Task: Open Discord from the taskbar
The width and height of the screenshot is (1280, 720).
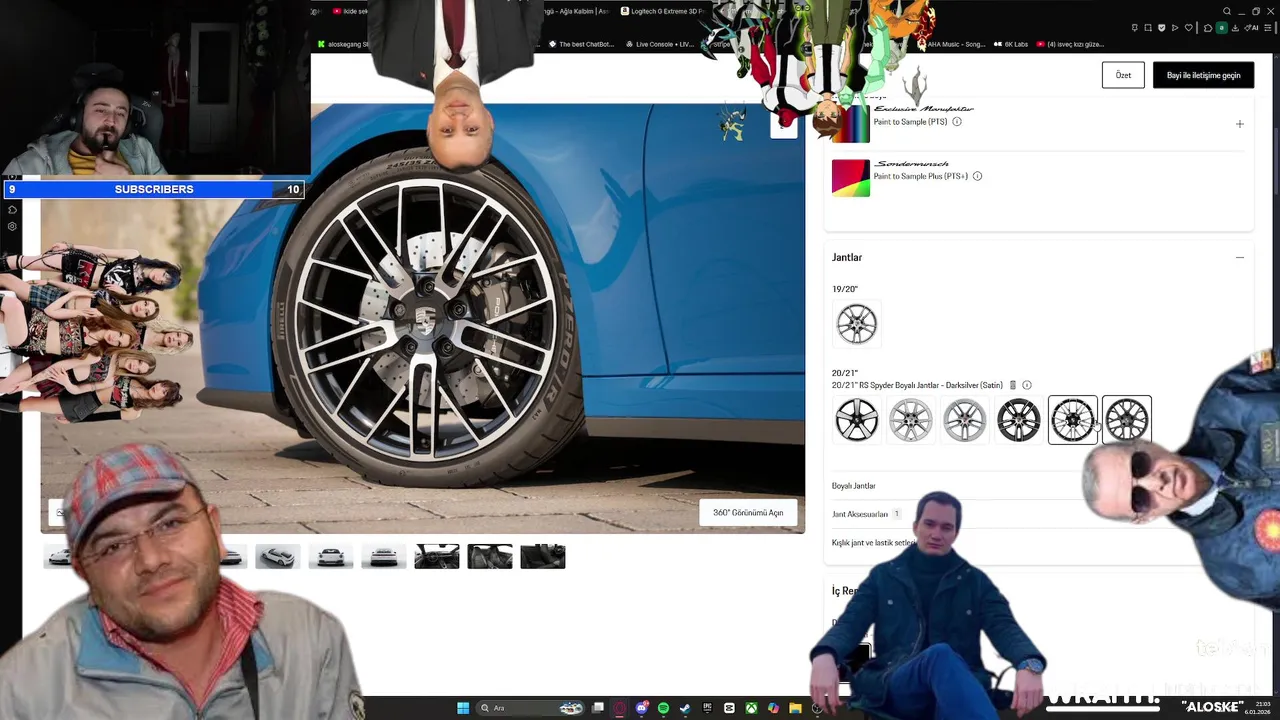Action: (642, 708)
